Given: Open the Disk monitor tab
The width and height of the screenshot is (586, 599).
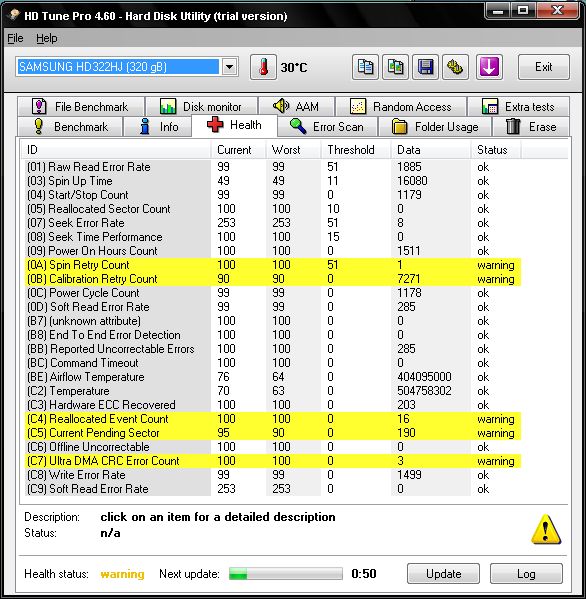Looking at the screenshot, I should click(201, 107).
